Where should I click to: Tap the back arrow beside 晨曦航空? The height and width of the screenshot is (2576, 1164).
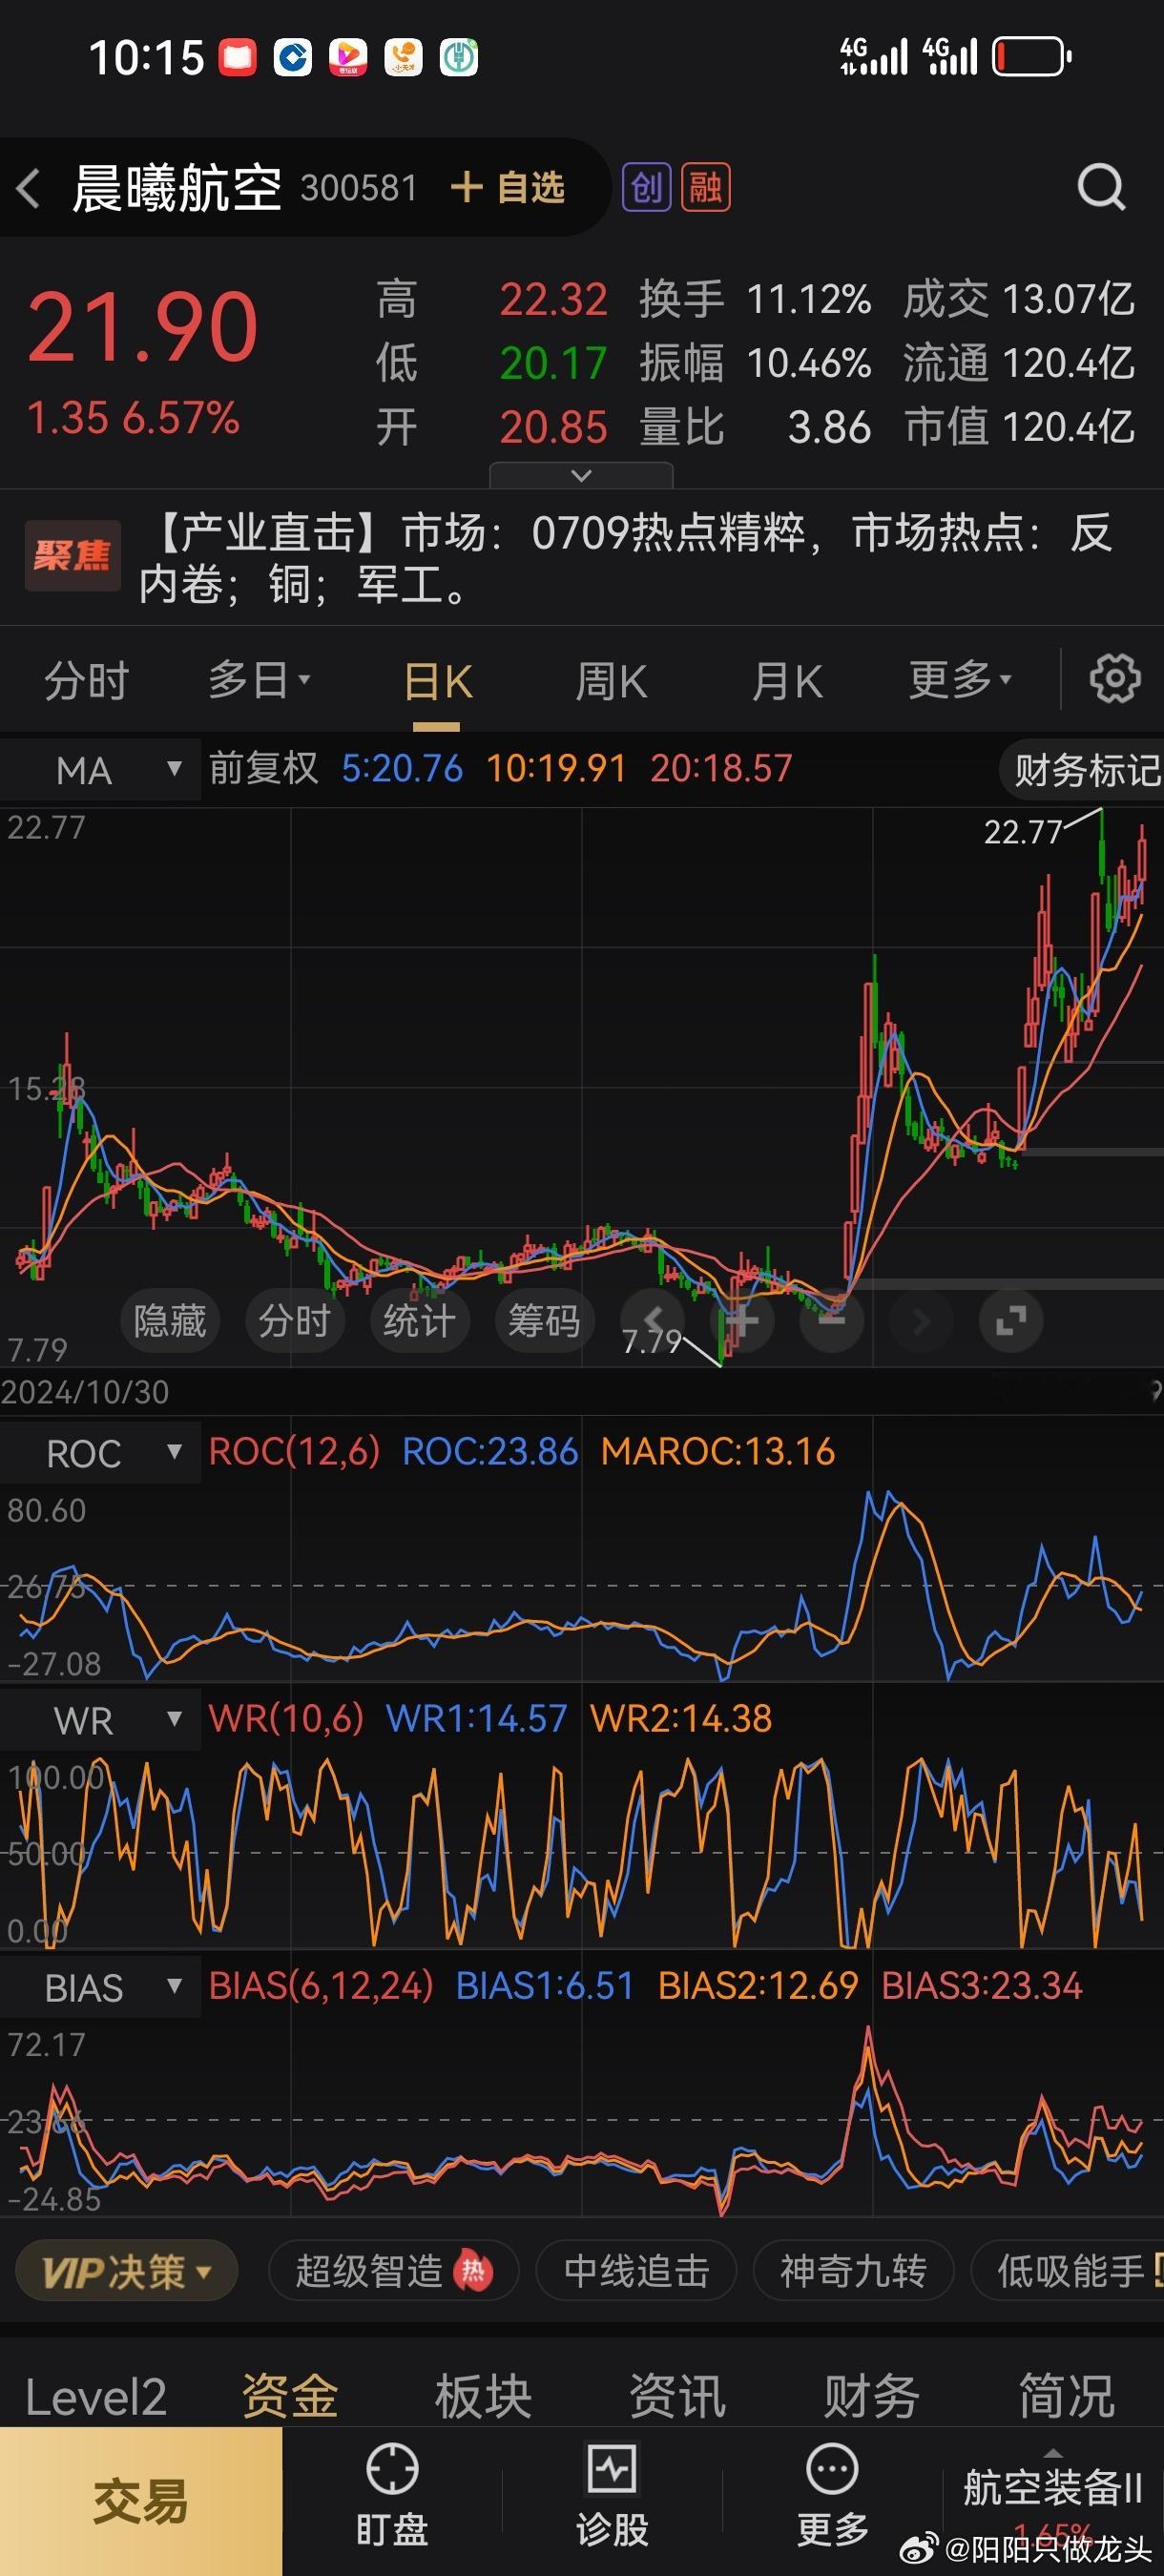coord(29,188)
